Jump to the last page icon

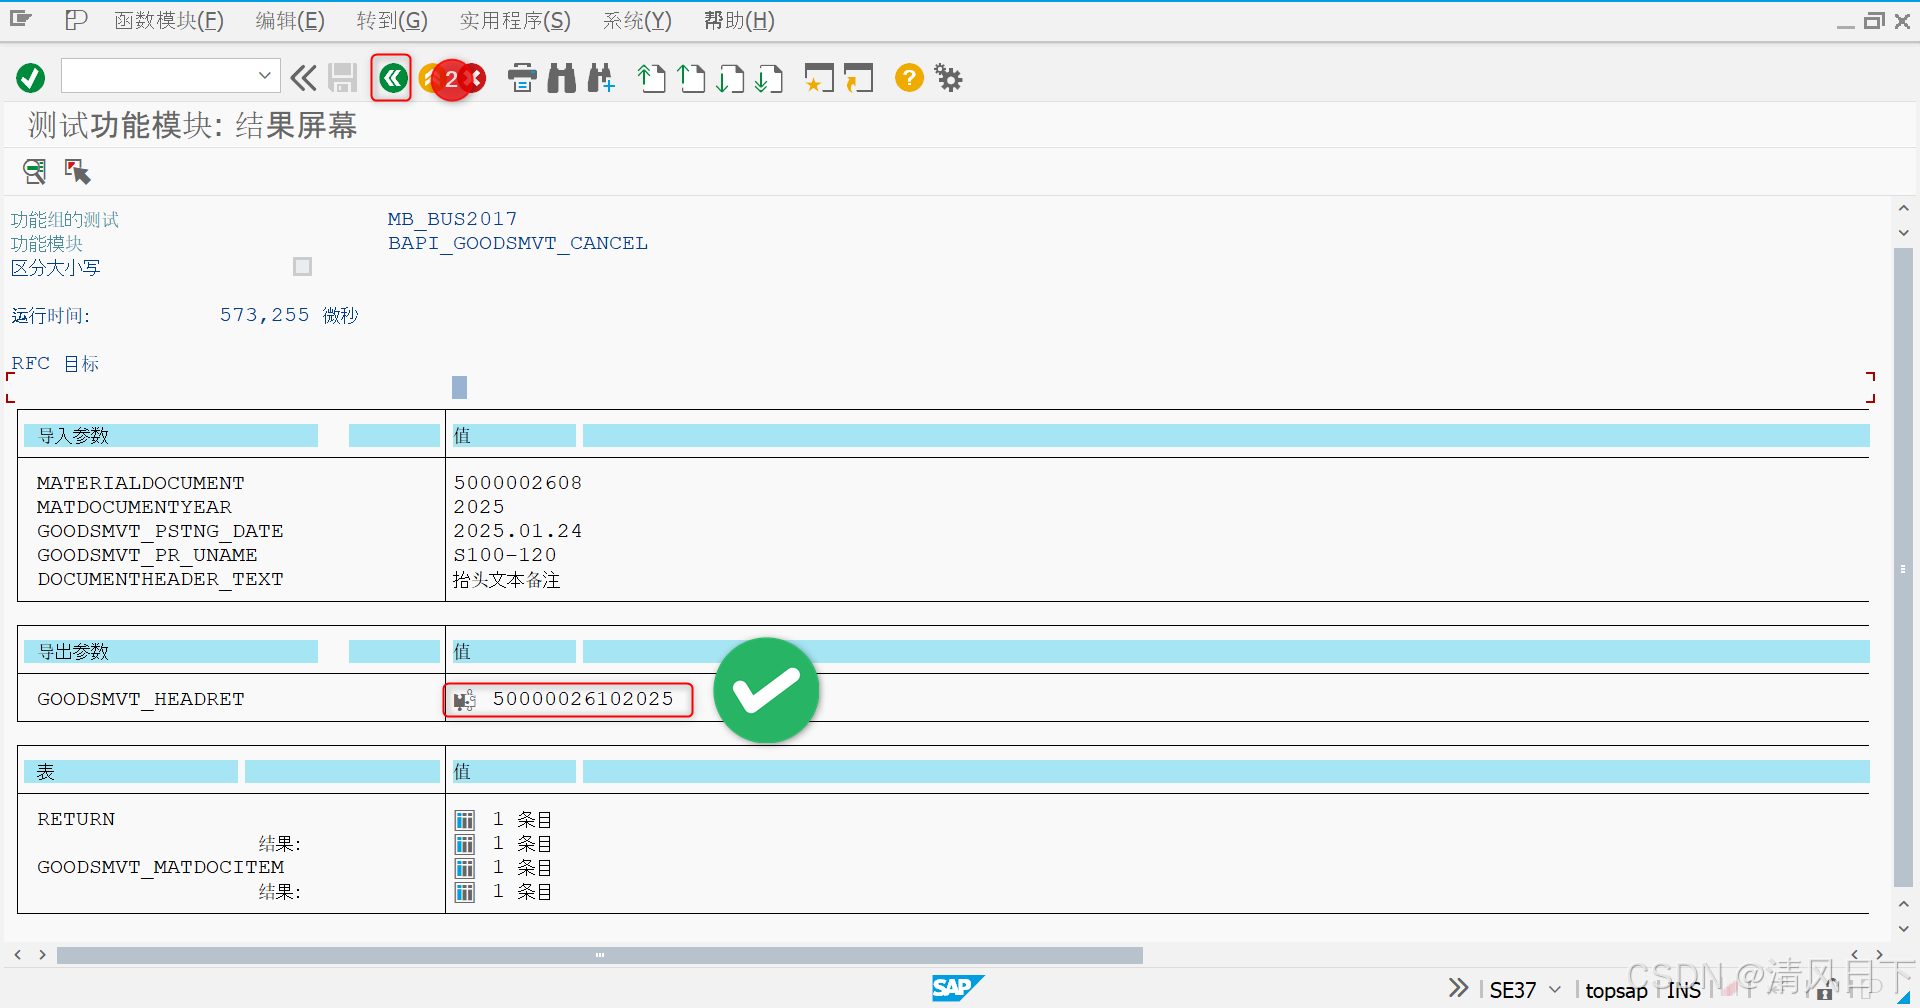pos(769,78)
